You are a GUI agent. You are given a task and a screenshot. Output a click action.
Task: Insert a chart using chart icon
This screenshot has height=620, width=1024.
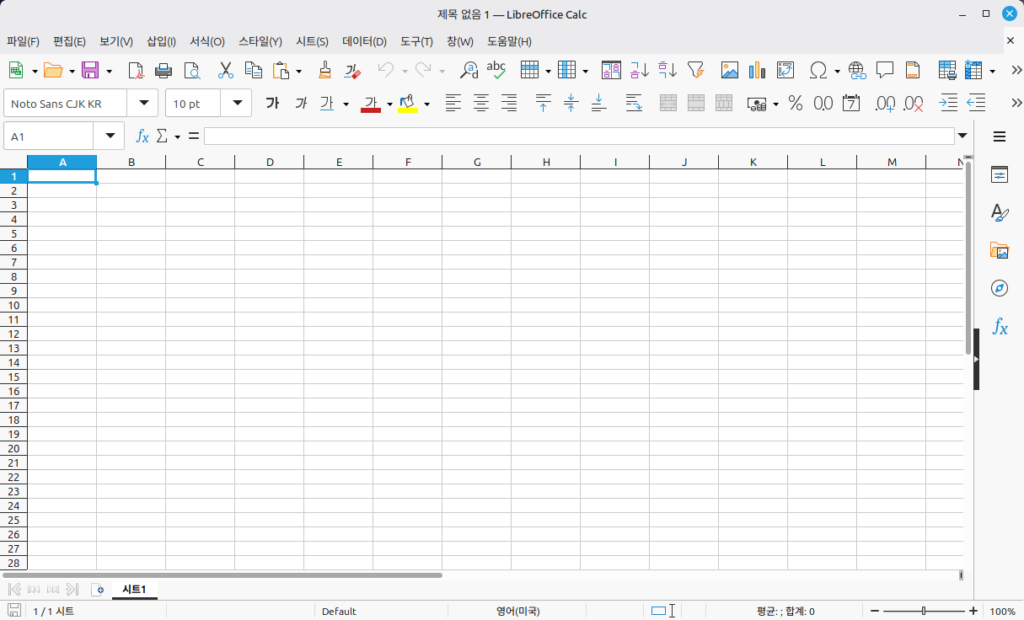click(757, 71)
